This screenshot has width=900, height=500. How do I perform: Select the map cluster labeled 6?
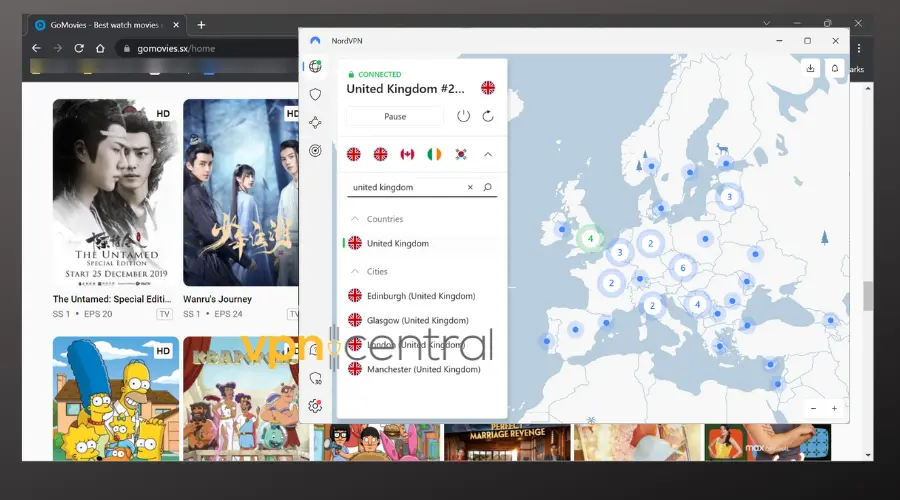point(682,268)
